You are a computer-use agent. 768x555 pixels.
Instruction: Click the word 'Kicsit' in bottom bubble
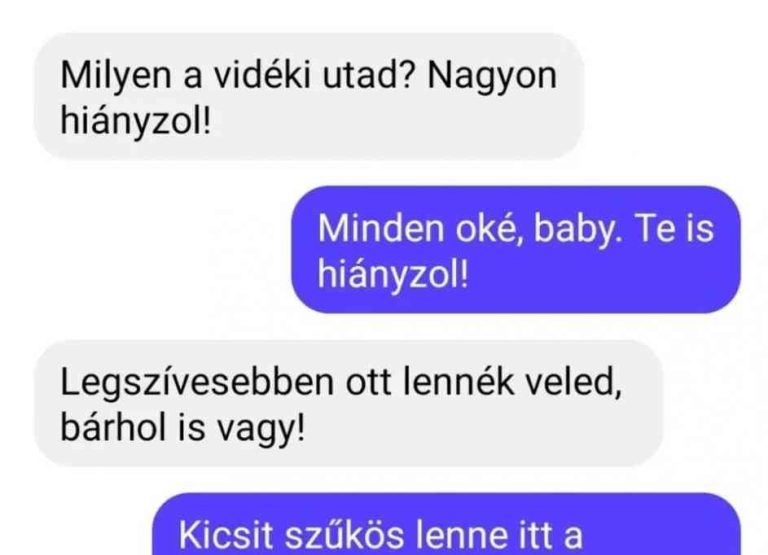click(226, 535)
